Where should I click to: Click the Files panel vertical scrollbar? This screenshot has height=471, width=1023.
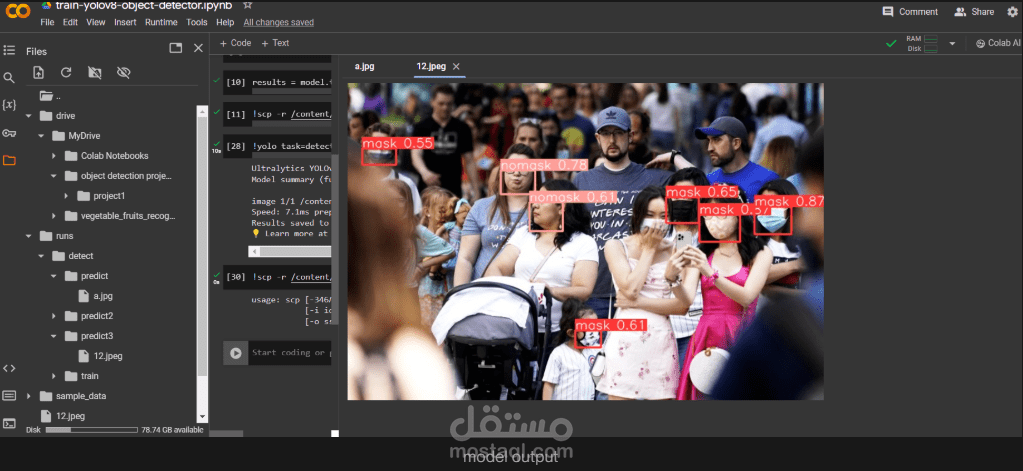(202, 264)
